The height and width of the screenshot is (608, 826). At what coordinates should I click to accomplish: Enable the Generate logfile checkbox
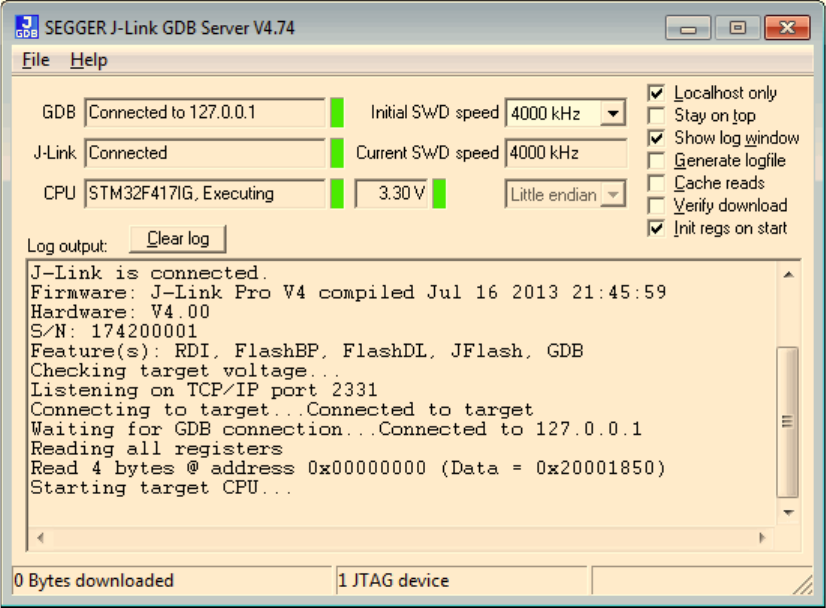656,161
